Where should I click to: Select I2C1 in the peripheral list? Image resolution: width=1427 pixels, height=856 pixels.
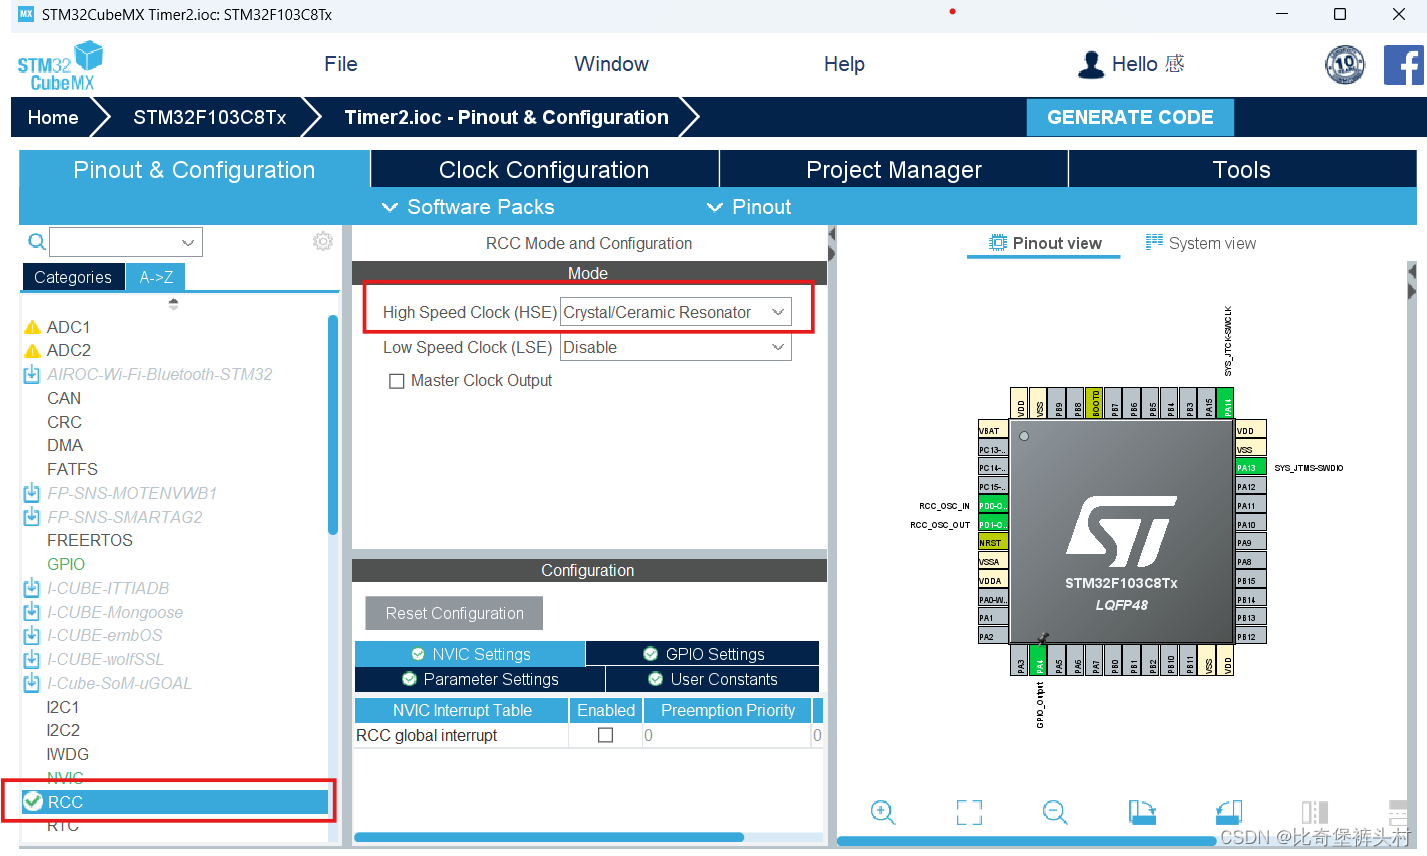[x=63, y=707]
